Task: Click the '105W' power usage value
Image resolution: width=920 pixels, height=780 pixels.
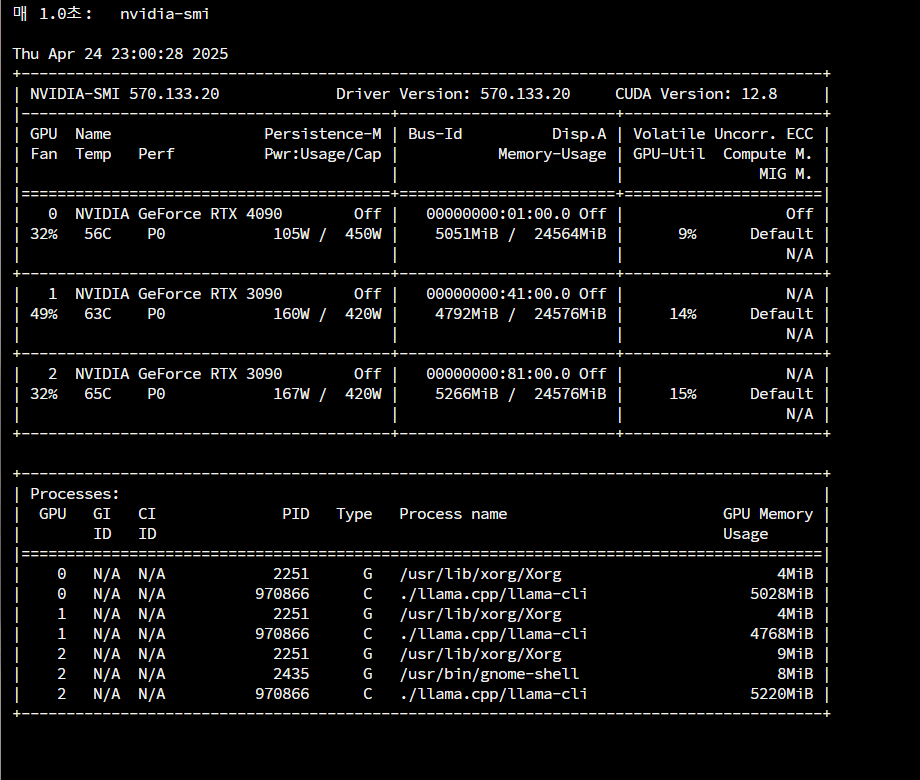Action: pos(291,234)
